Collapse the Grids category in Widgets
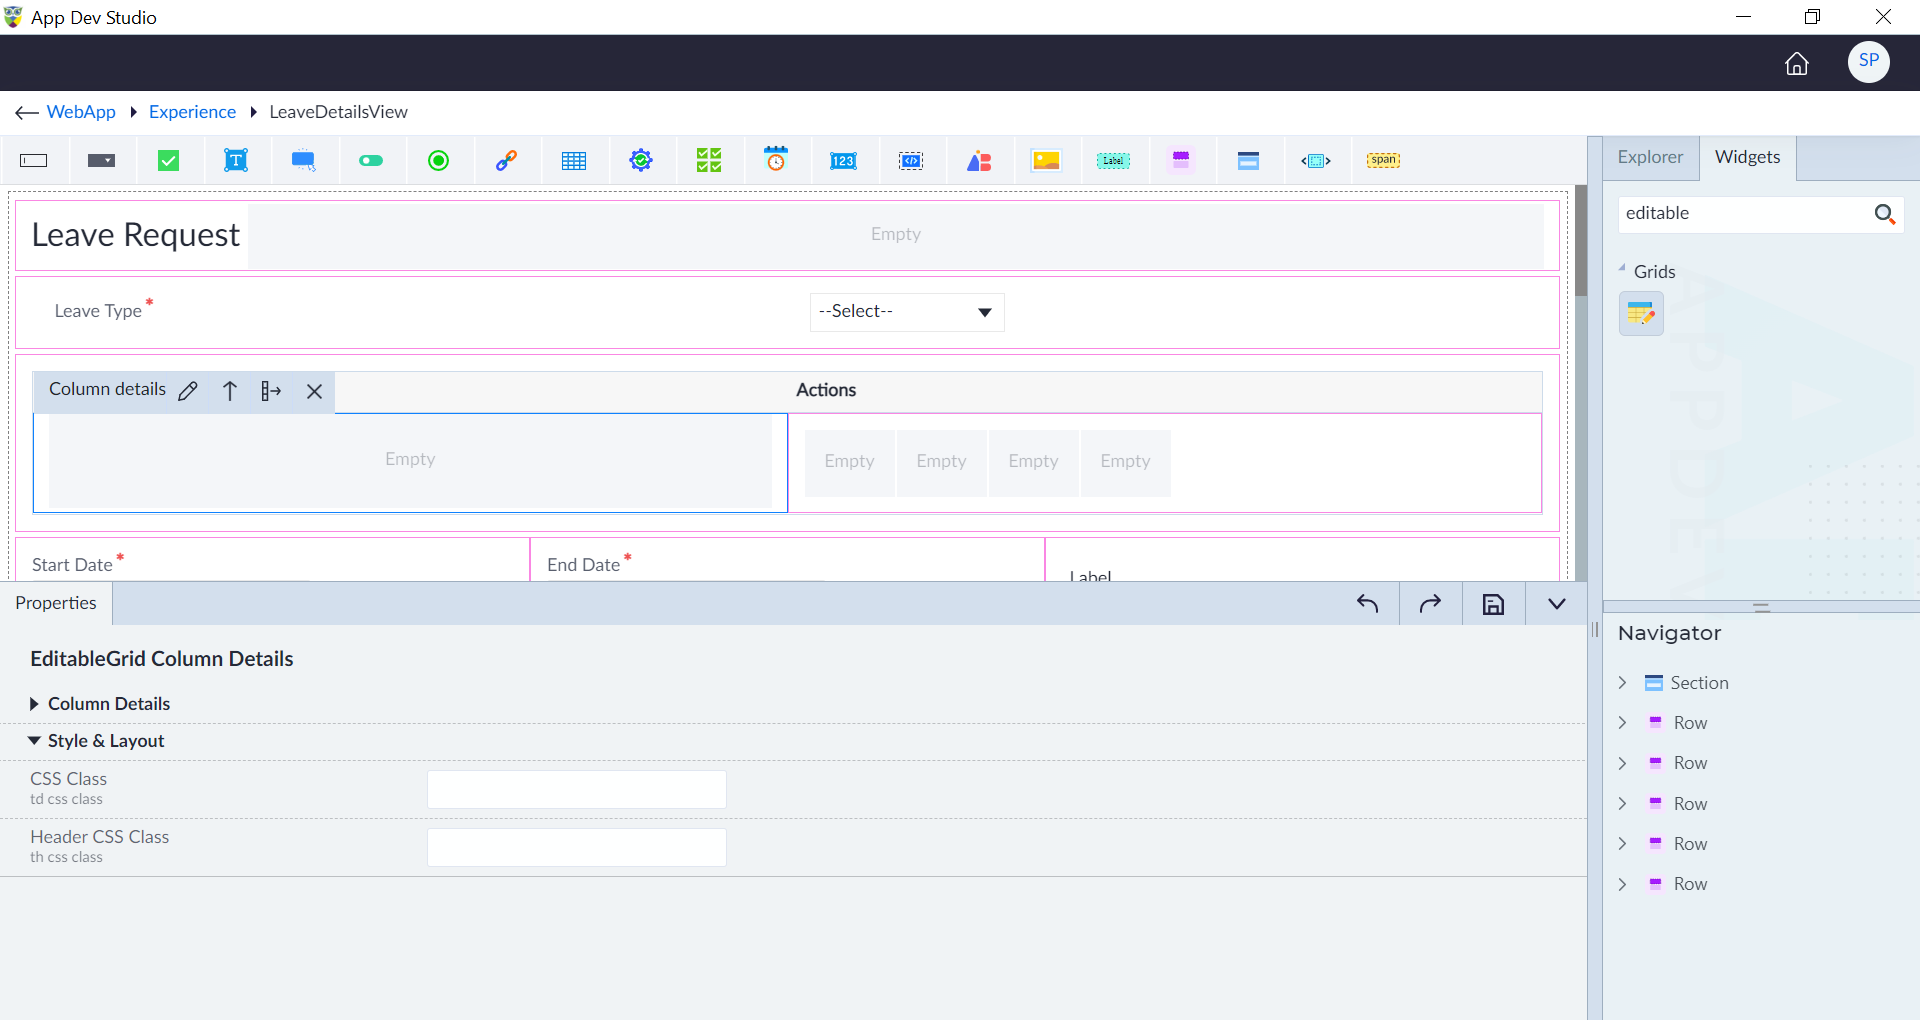 click(1622, 269)
